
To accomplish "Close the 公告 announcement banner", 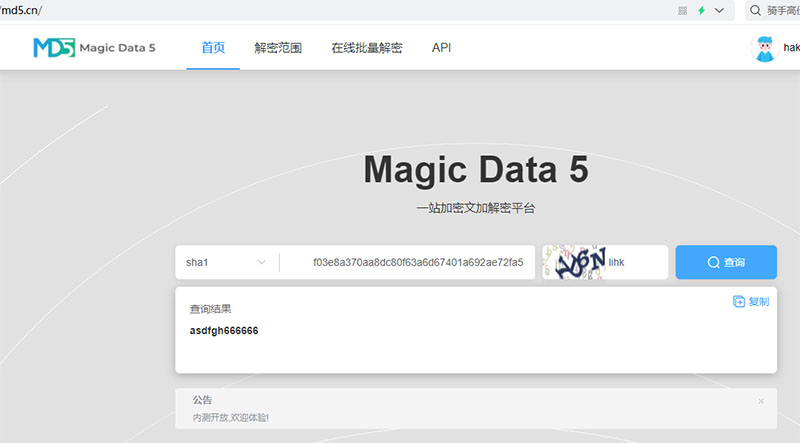I will pyautogui.click(x=761, y=401).
